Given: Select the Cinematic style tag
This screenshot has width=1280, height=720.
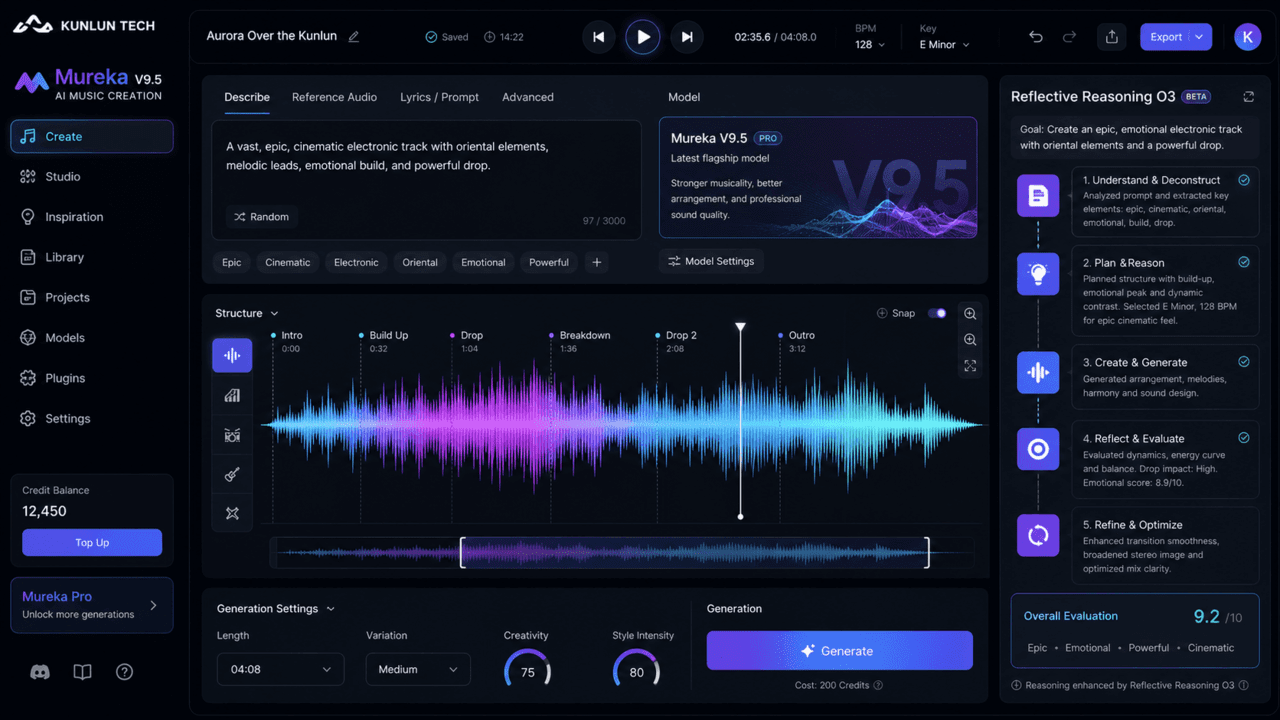Looking at the screenshot, I should point(288,262).
